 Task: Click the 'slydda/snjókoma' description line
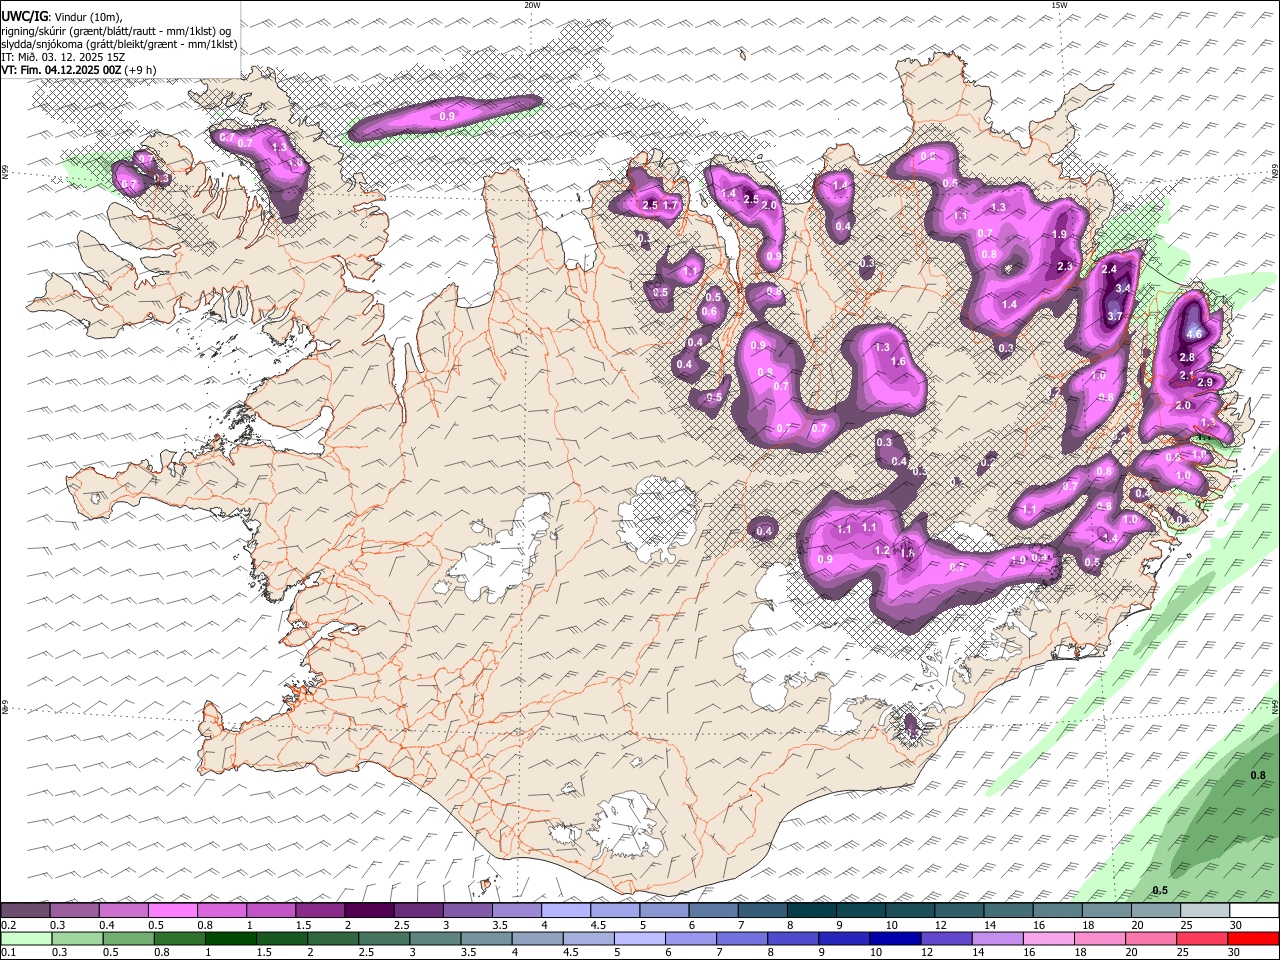pyautogui.click(x=119, y=44)
